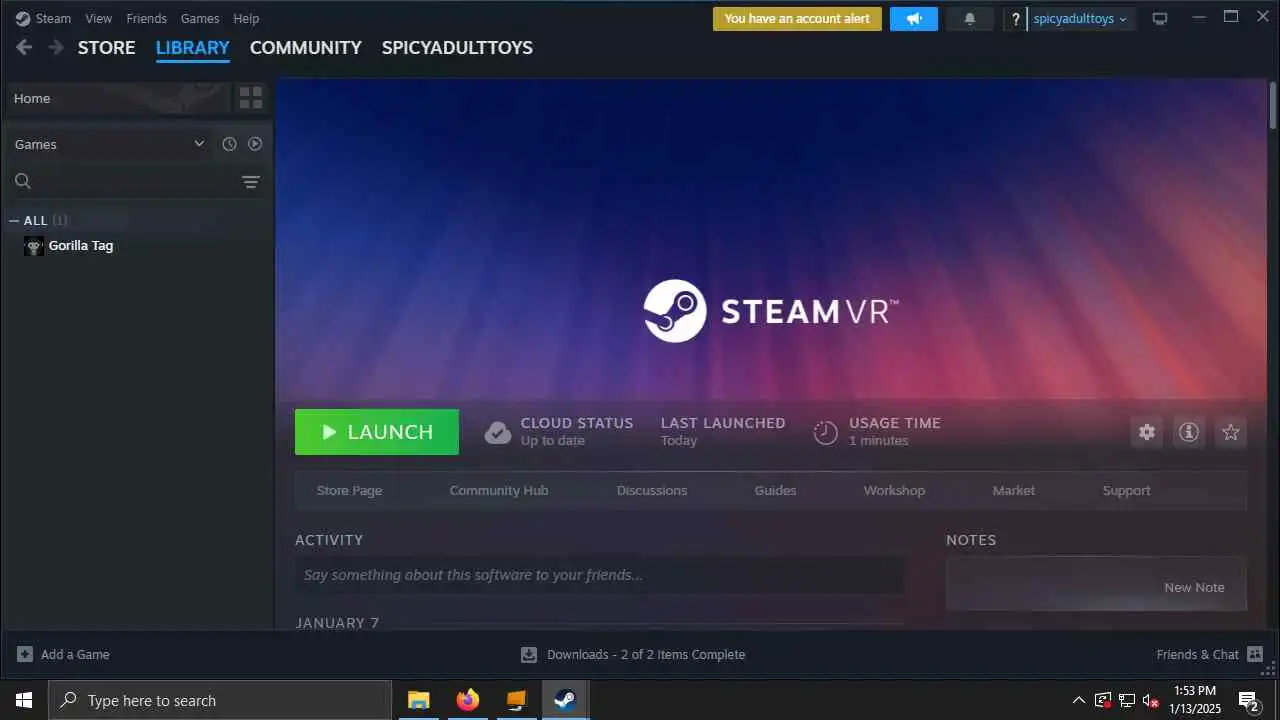Open the View menu
This screenshot has width=1280, height=720.
pyautogui.click(x=99, y=19)
